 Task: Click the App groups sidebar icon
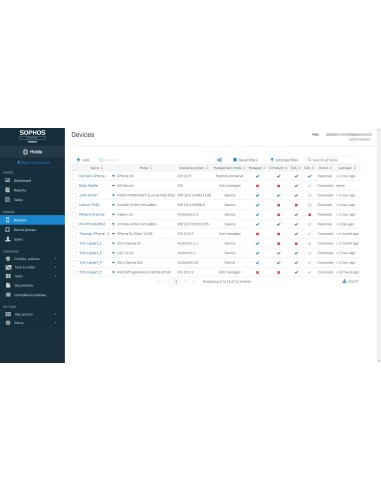pyautogui.click(x=8, y=314)
